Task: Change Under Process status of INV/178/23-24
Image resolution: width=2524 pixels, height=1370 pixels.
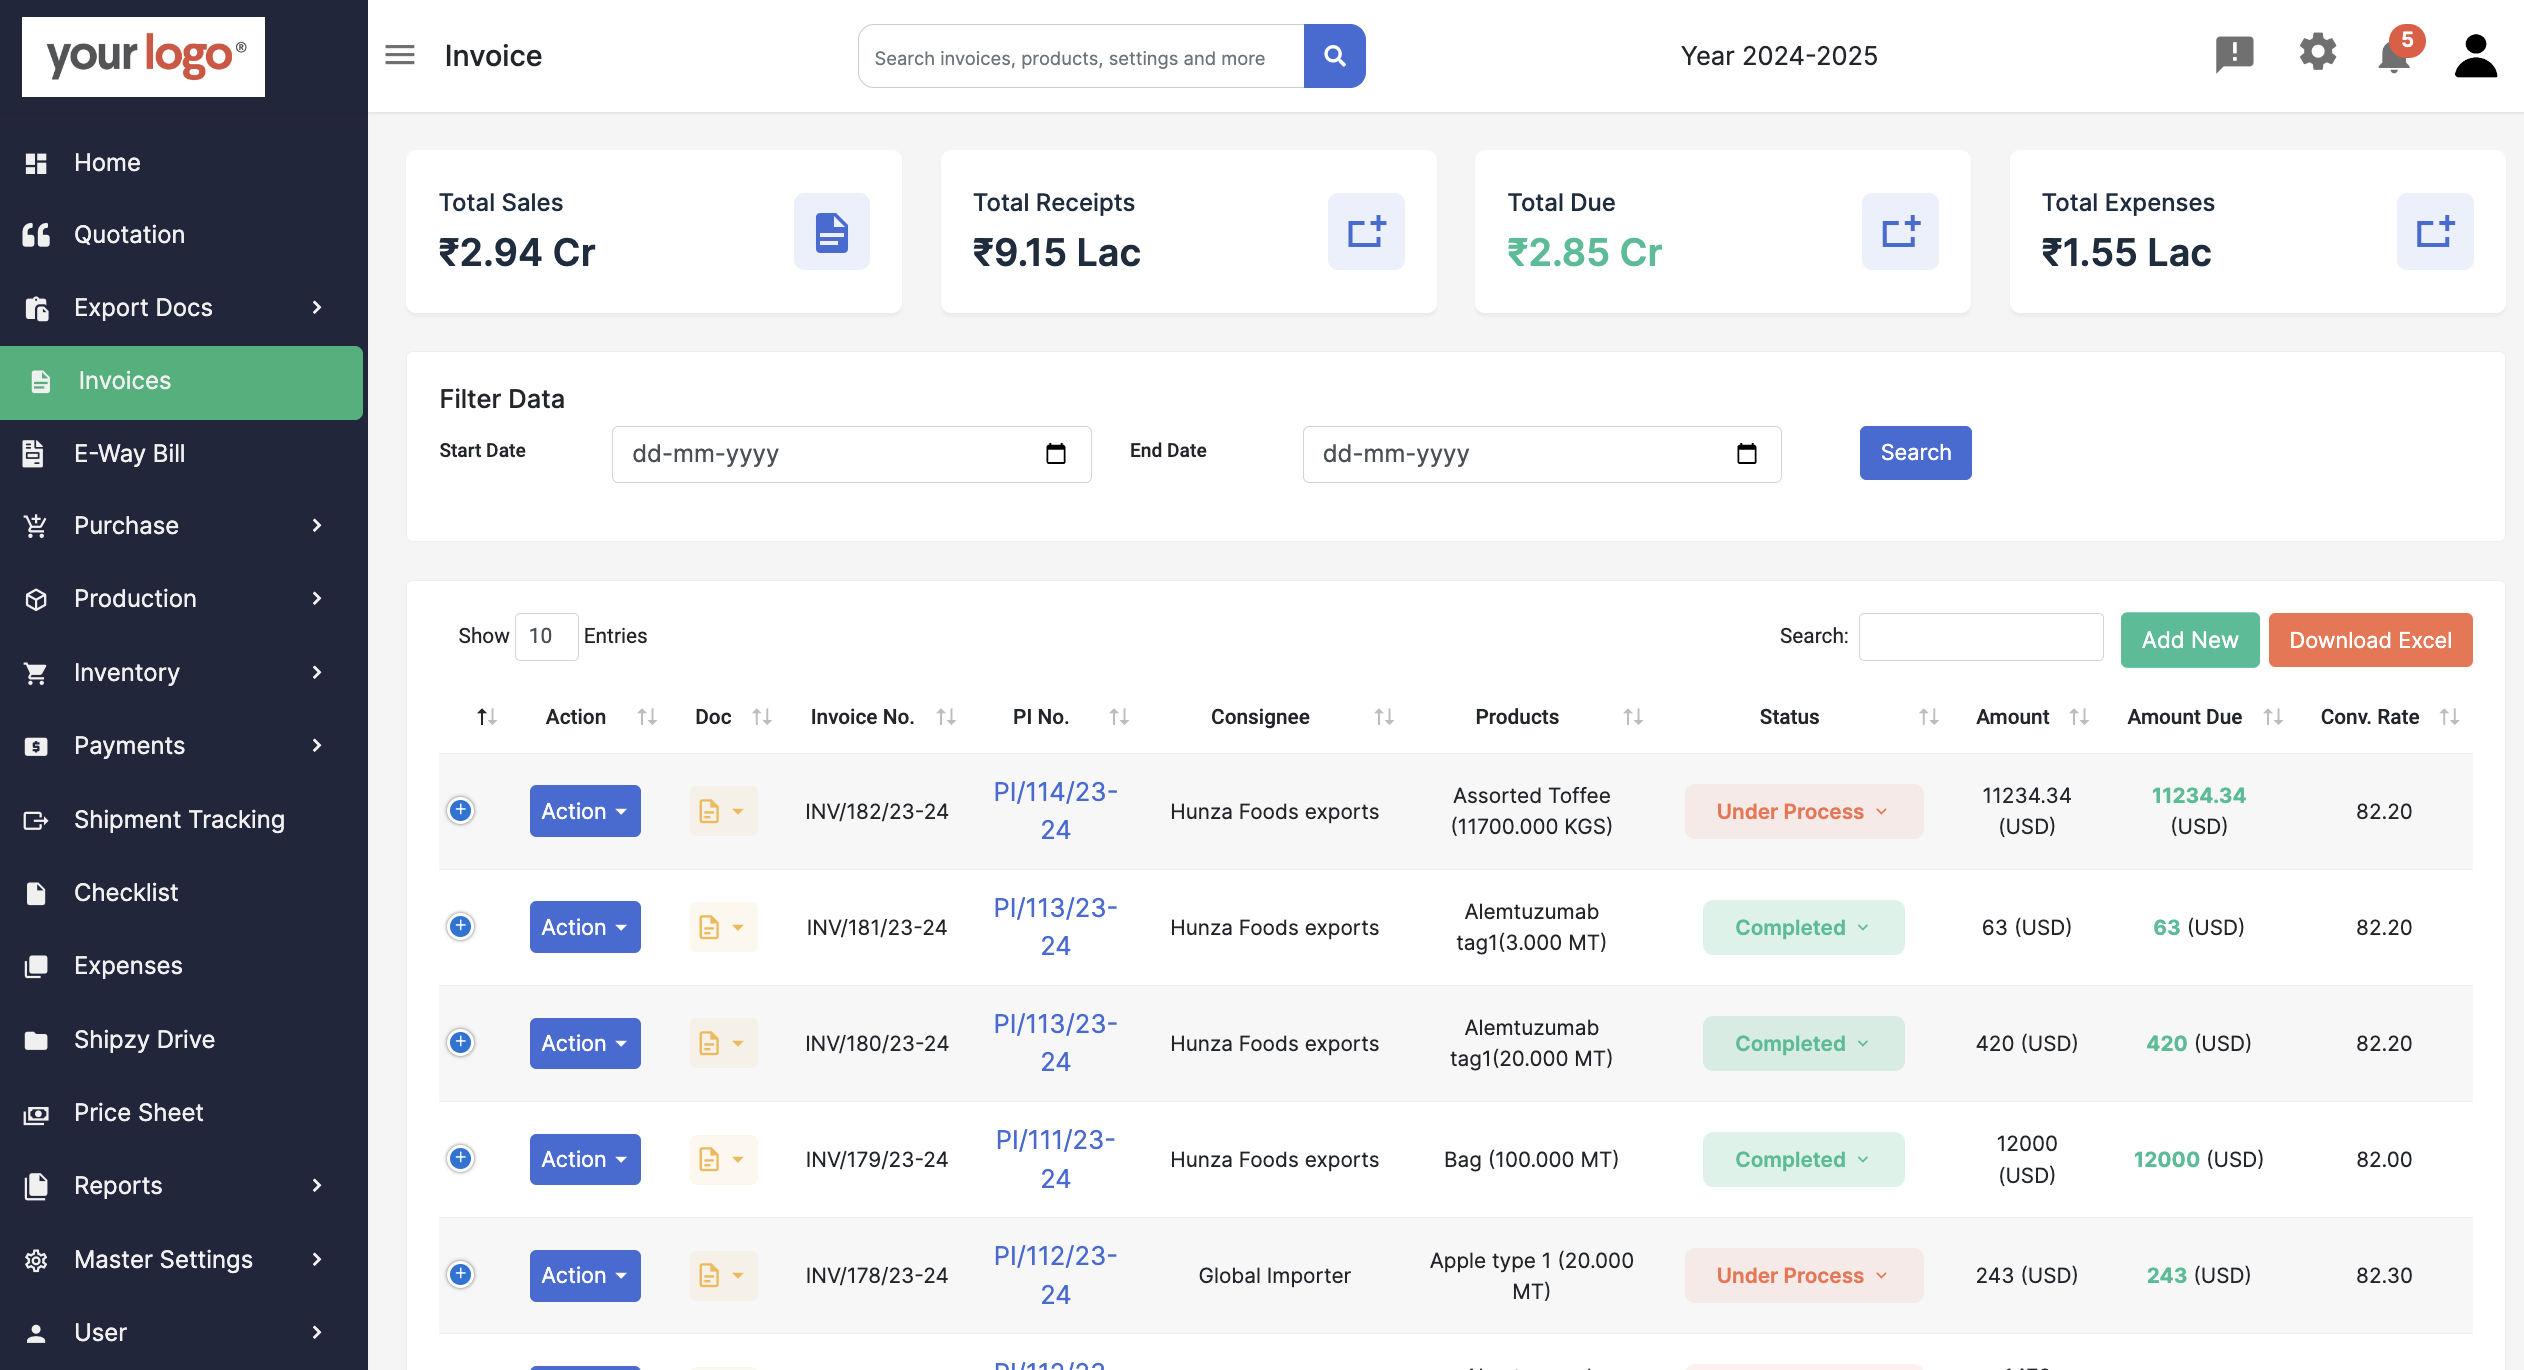Action: coord(1803,1275)
